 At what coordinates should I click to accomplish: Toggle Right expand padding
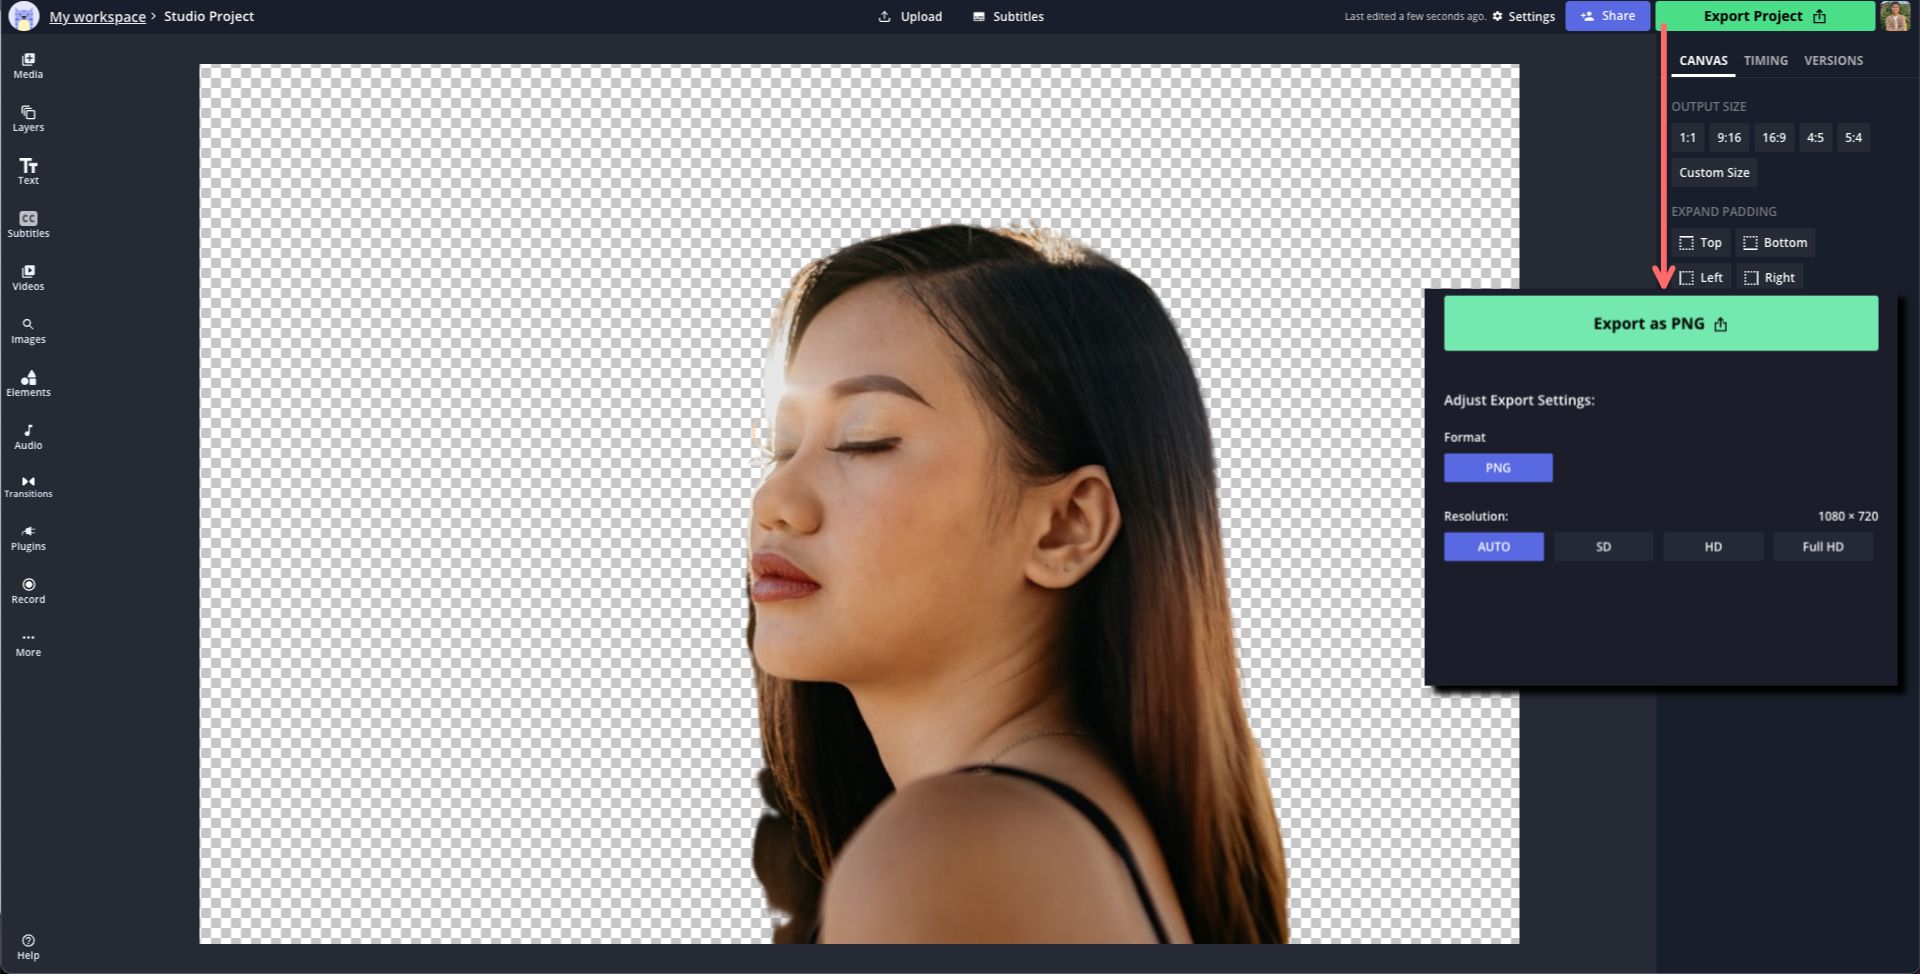click(1769, 278)
